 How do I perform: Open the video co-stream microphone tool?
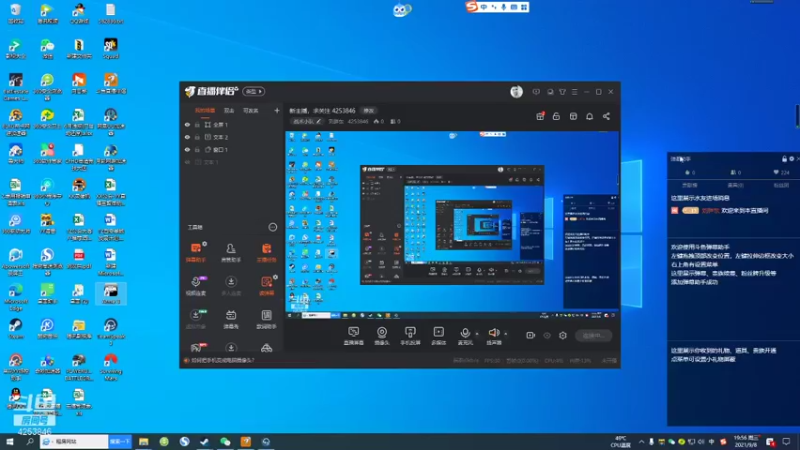coord(195,286)
